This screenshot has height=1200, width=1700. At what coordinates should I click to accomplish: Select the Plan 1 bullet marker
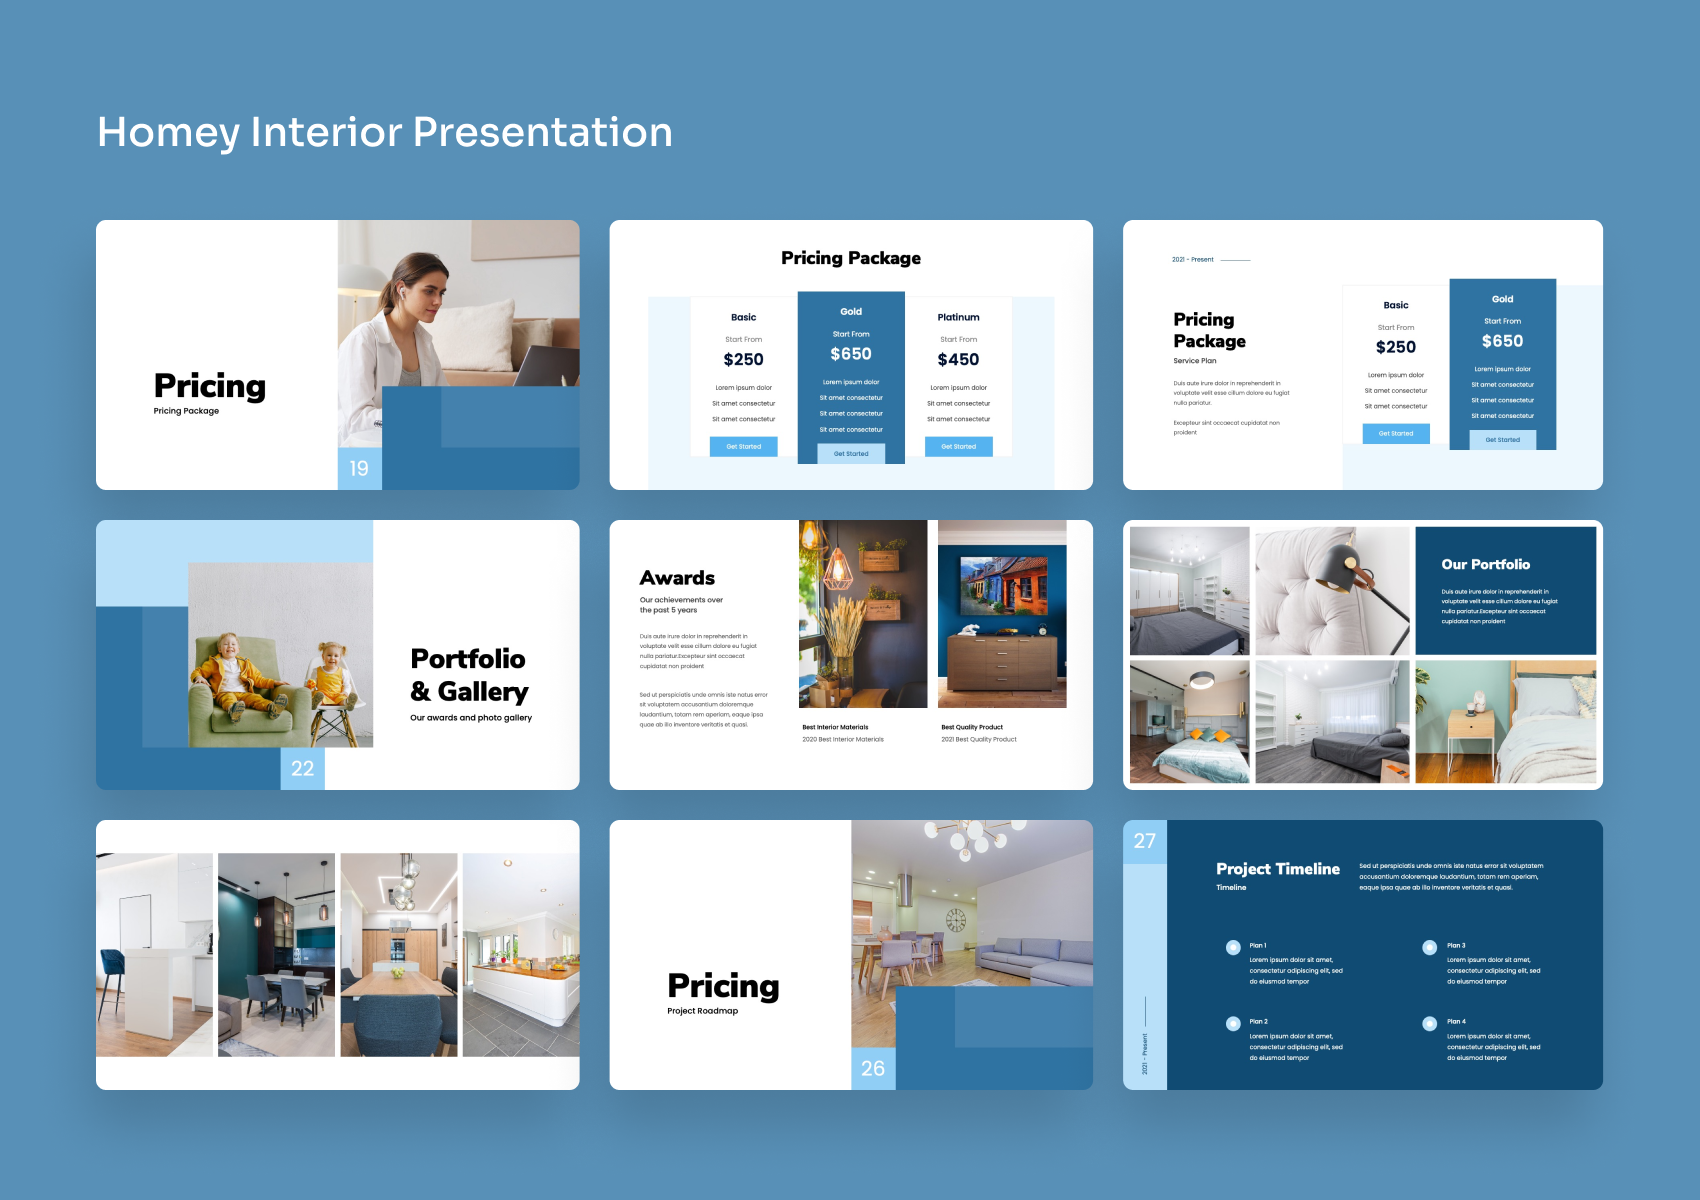point(1231,945)
